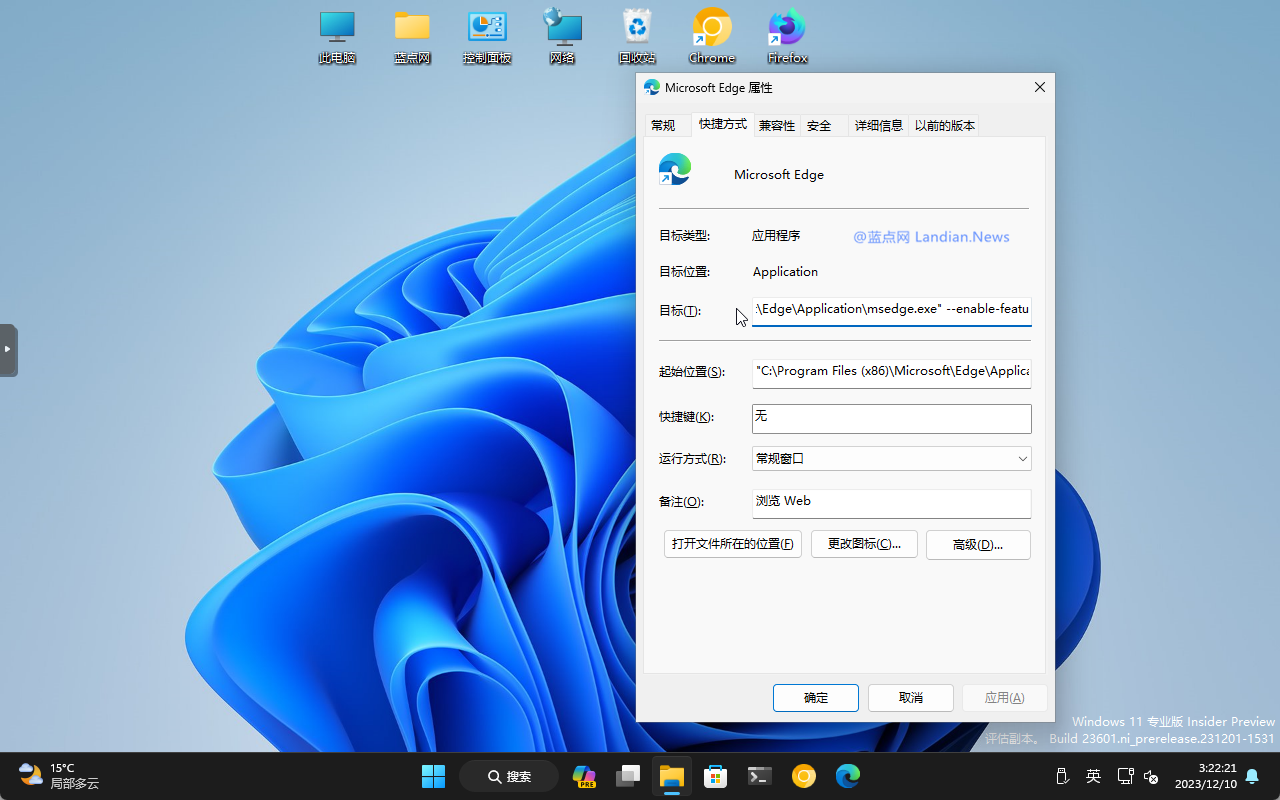Screen dimensions: 1280x800
Task: Expand the left edge side panel arrow
Action: [8, 350]
